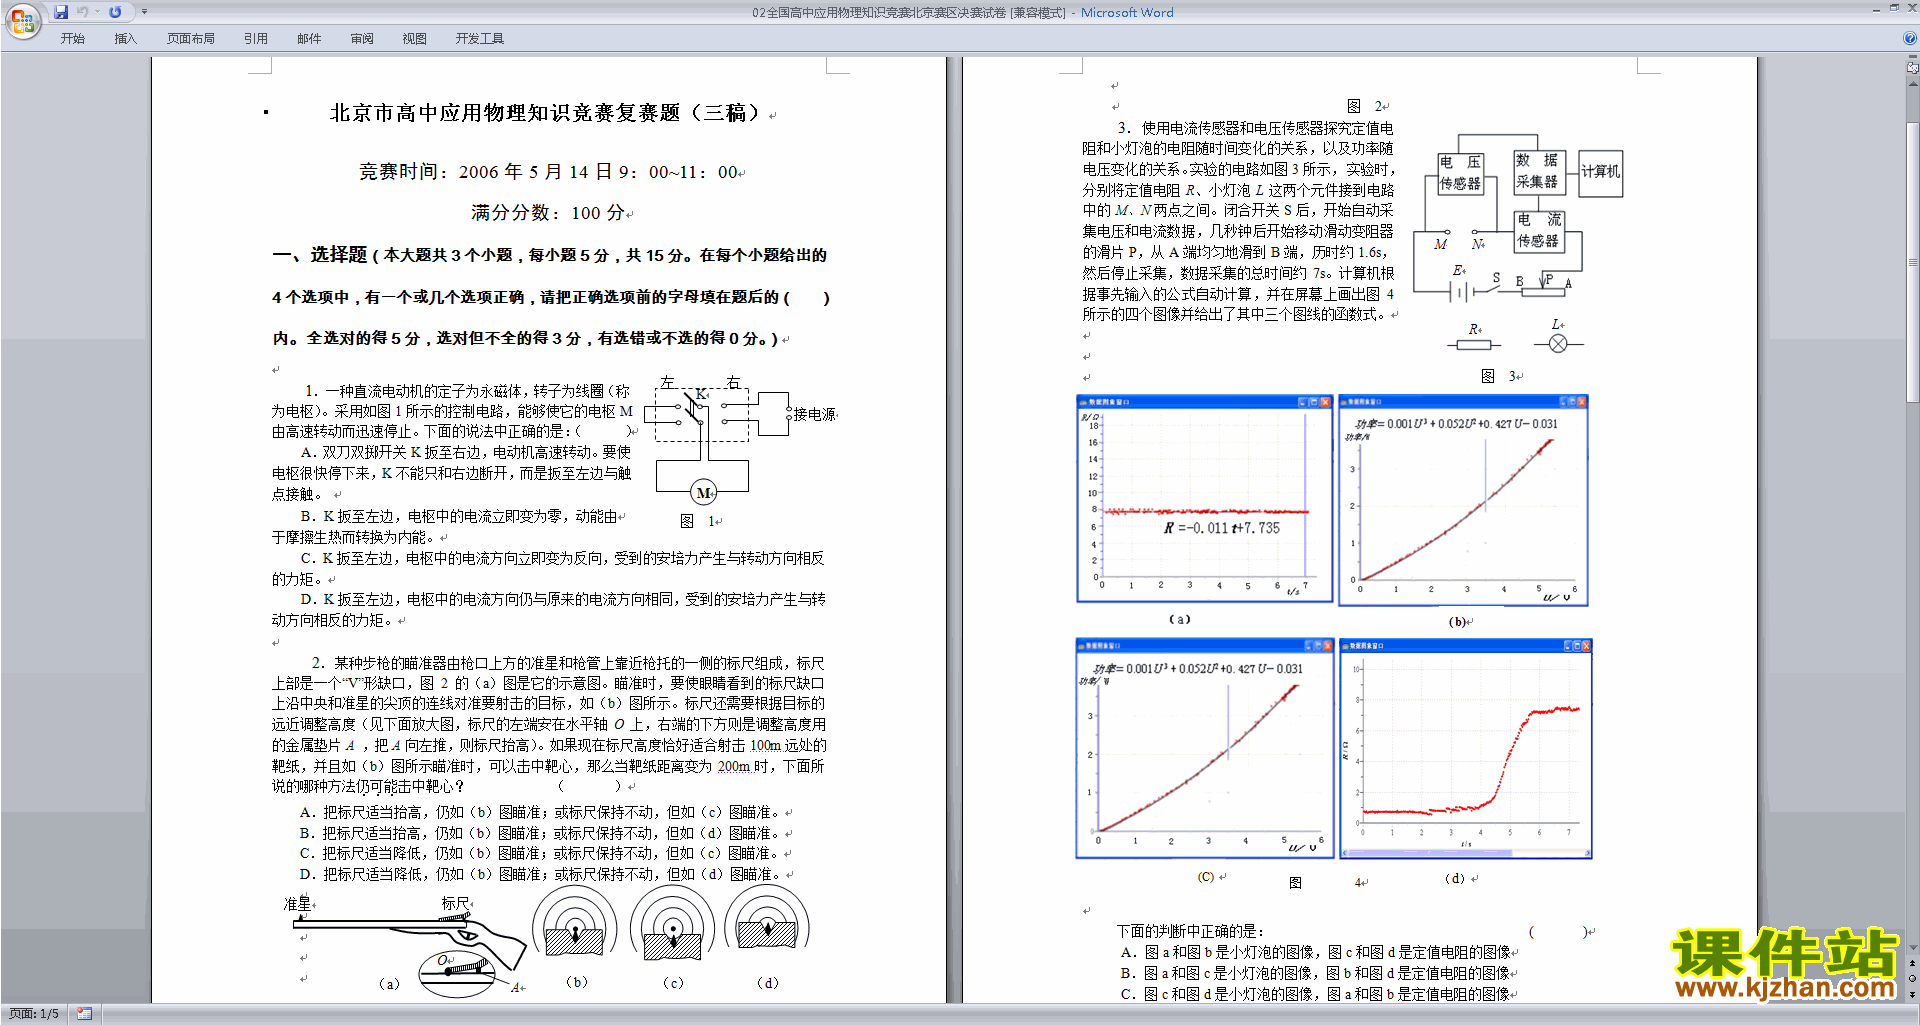1920x1025 pixels.
Task: Click option C text of question 1
Action: pos(548,568)
